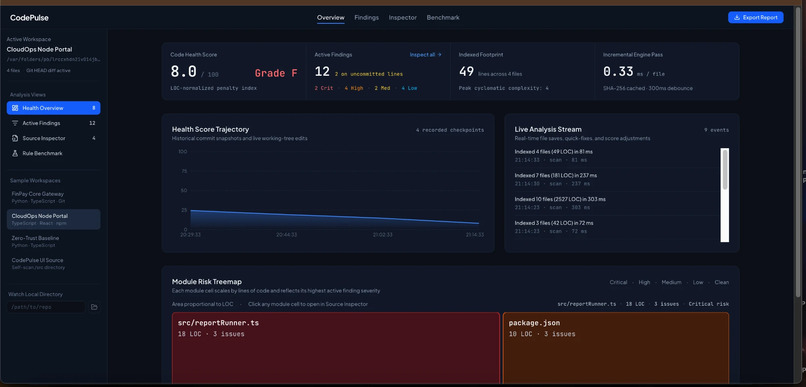Click the High legend entry

pyautogui.click(x=644, y=282)
